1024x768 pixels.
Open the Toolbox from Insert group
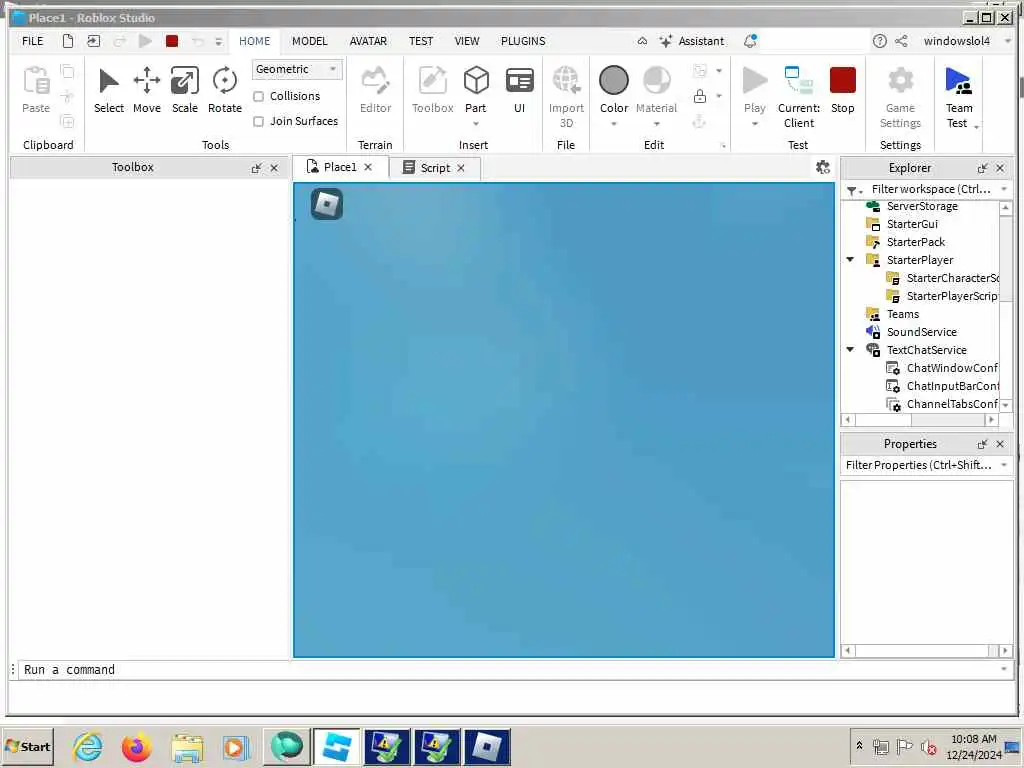[x=432, y=91]
